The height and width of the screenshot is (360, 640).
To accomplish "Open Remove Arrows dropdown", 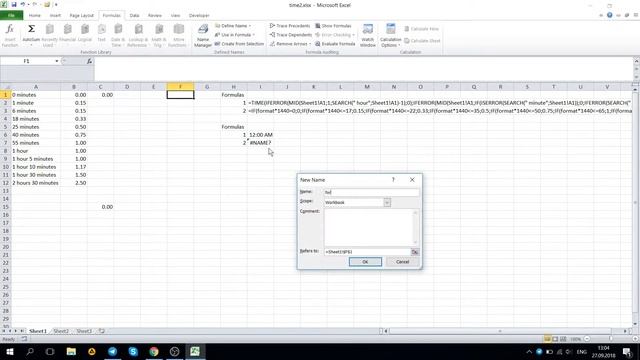I will click(290, 44).
